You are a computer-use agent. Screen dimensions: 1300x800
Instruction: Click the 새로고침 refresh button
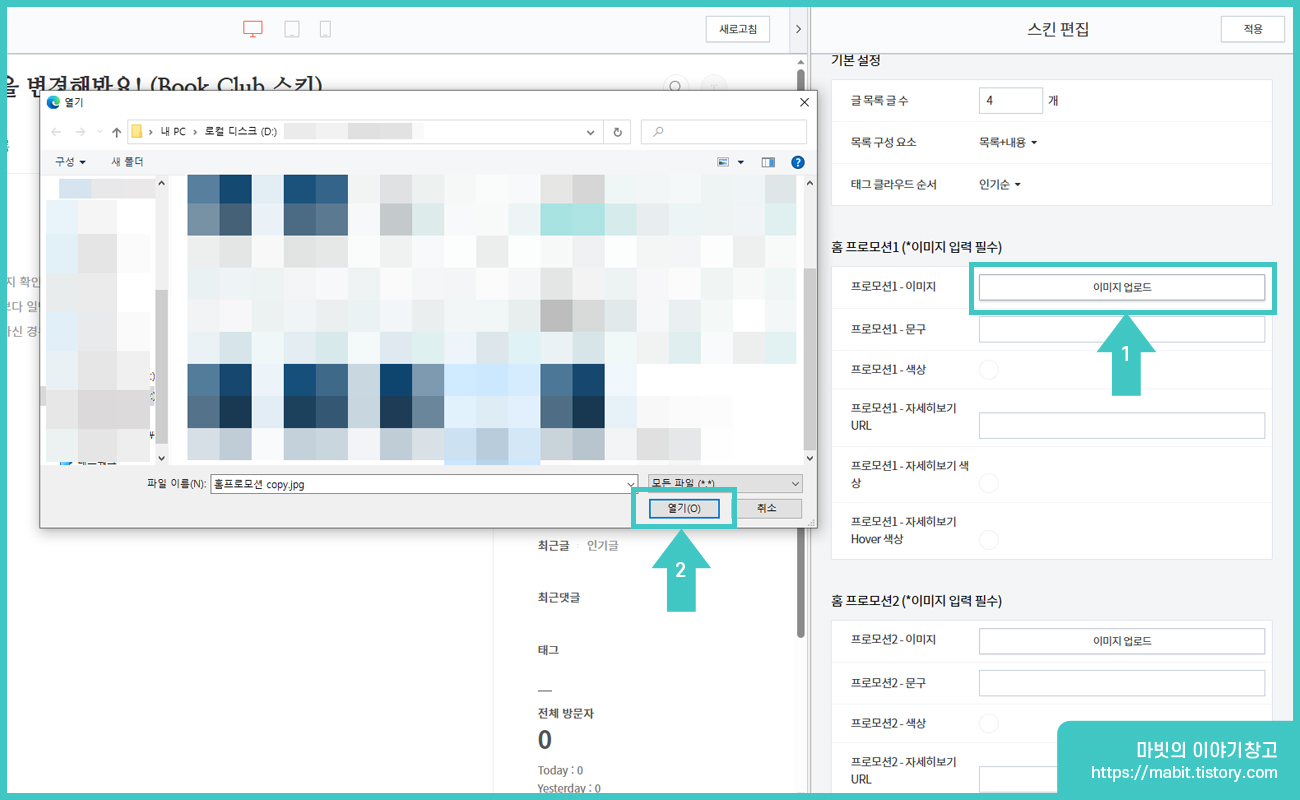click(x=738, y=29)
